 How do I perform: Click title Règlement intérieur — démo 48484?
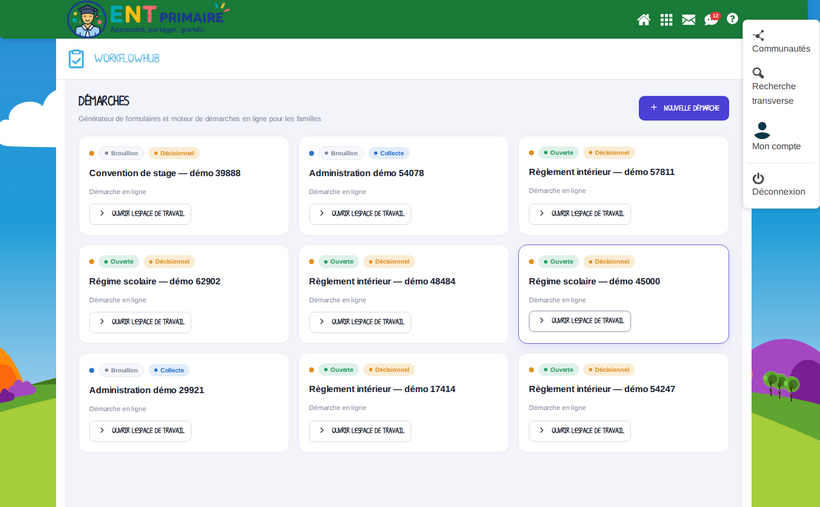[382, 281]
